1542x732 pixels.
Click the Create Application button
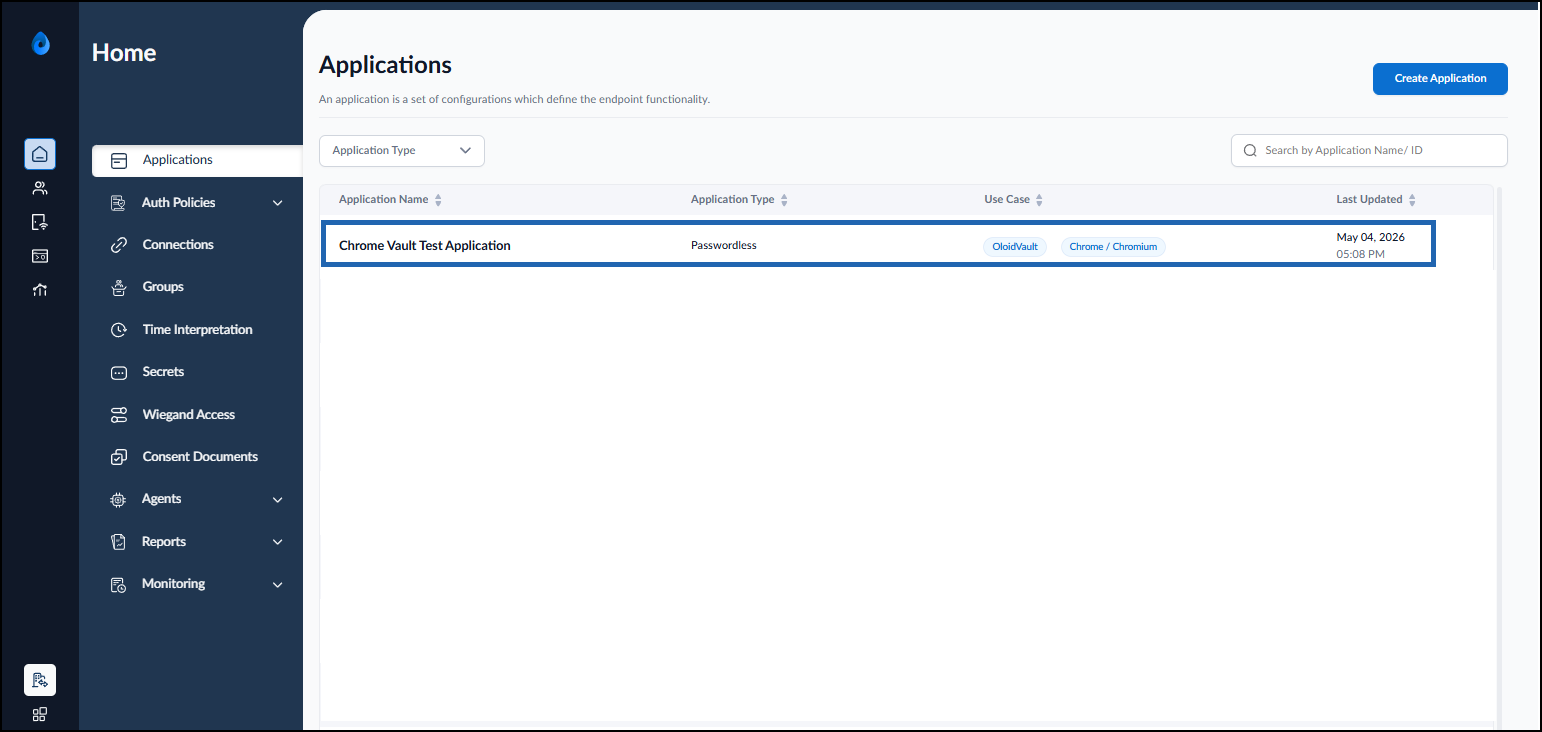pos(1440,78)
